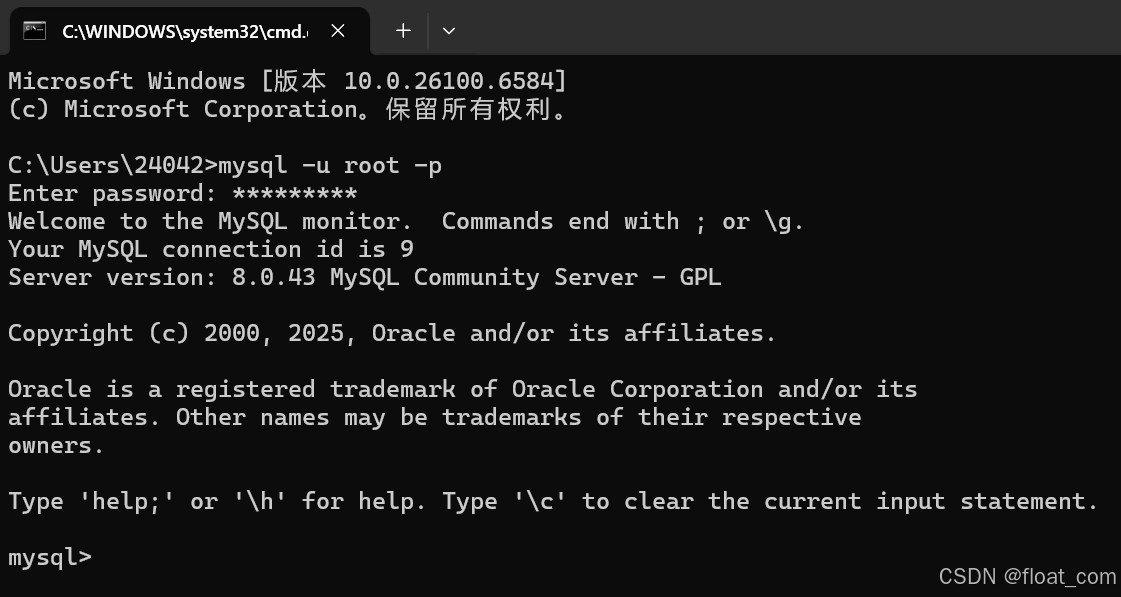
Task: Close the cmd.exe tab
Action: (338, 31)
